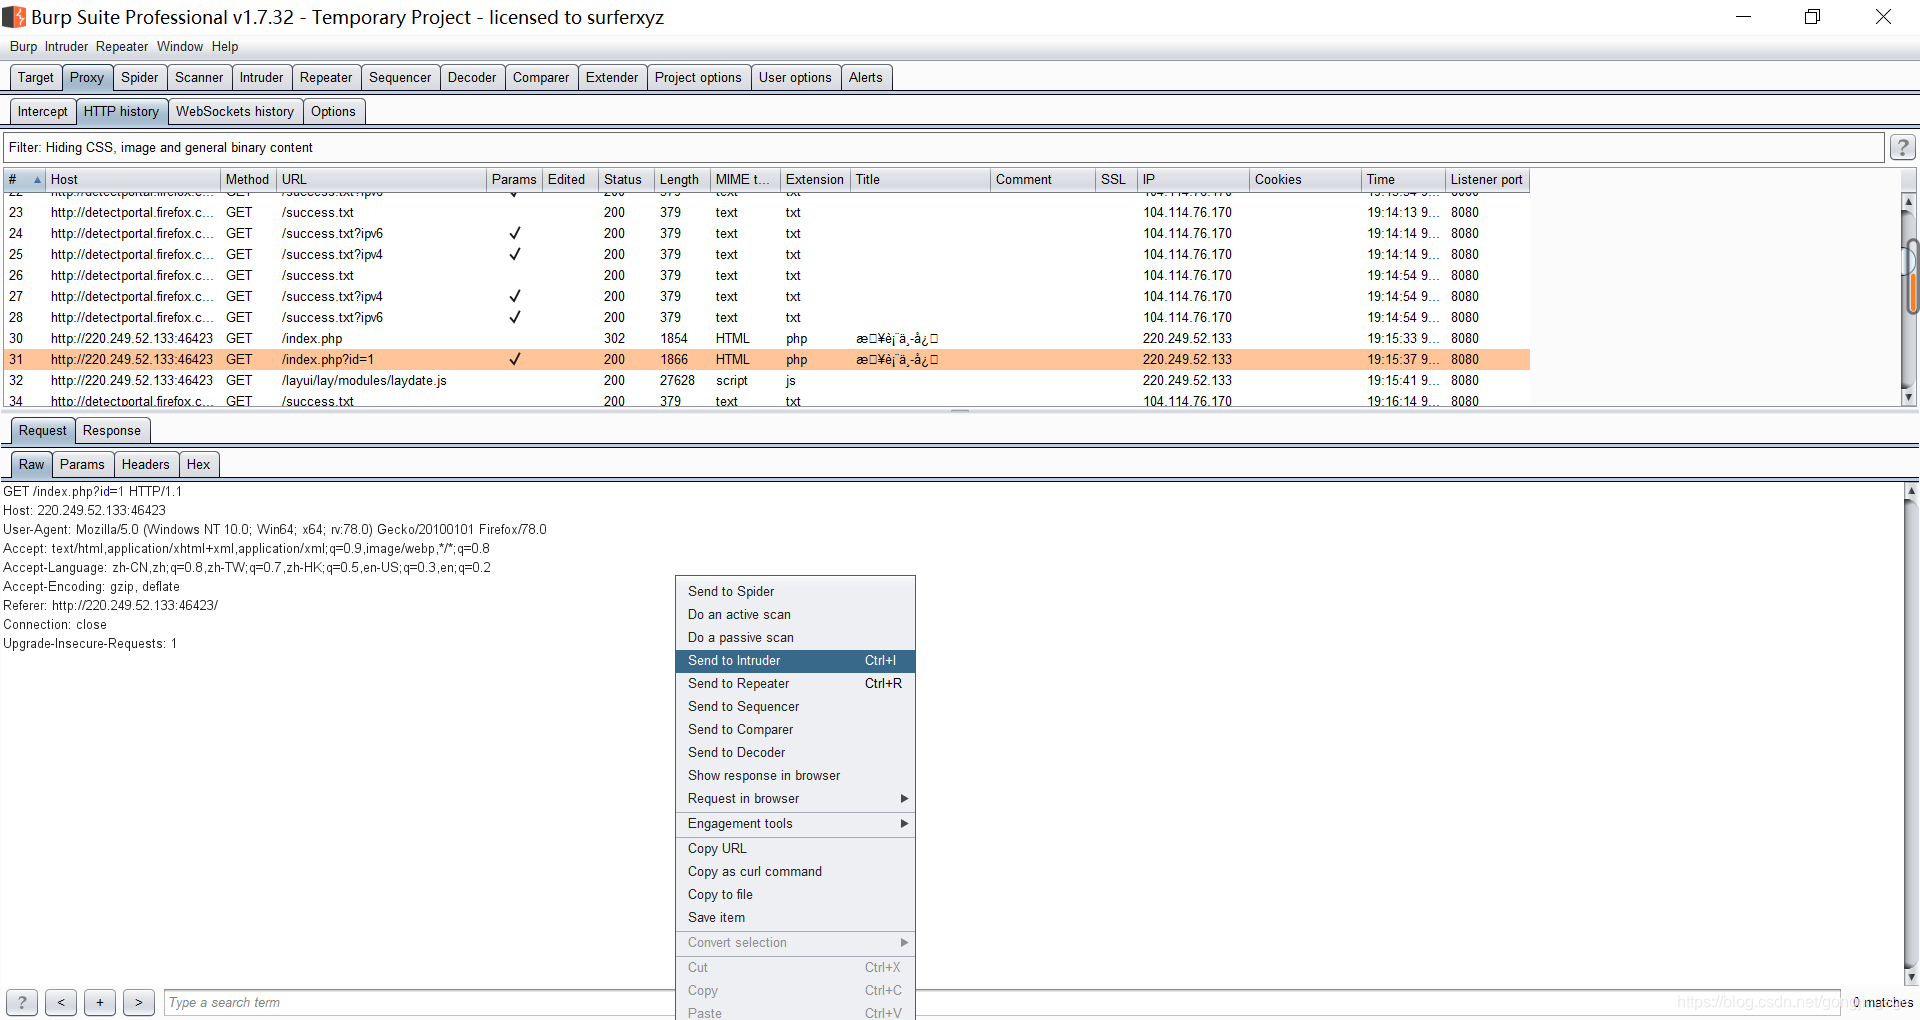Viewport: 1920px width, 1020px height.
Task: Open the User options tab
Action: pyautogui.click(x=795, y=77)
